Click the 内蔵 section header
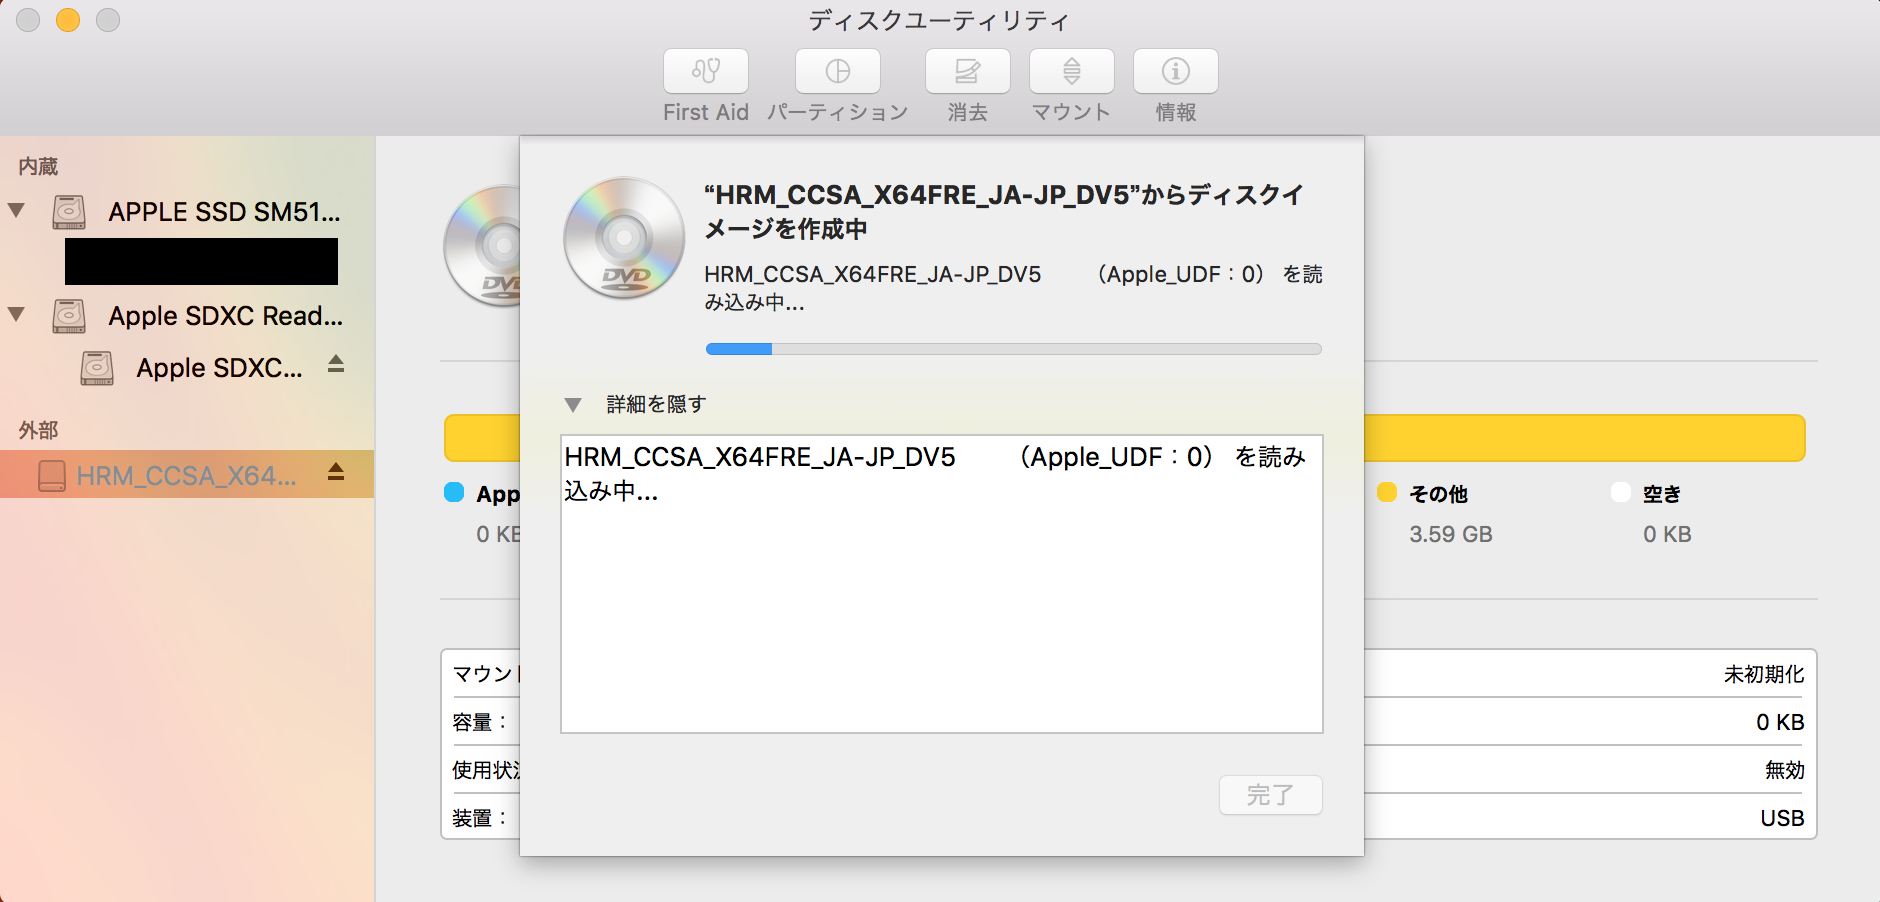This screenshot has width=1880, height=902. (x=39, y=166)
